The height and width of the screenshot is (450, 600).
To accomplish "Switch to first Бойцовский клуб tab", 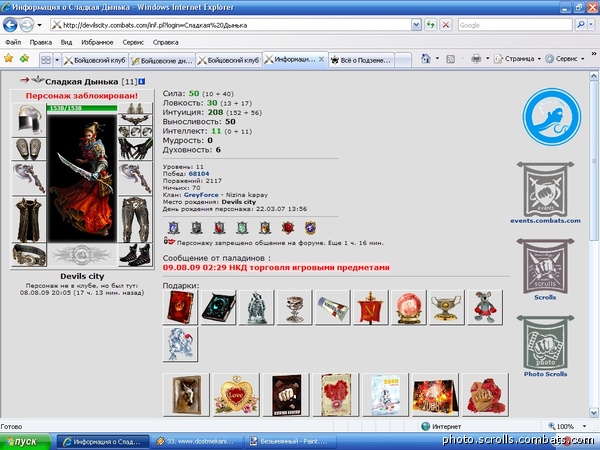I will (95, 60).
